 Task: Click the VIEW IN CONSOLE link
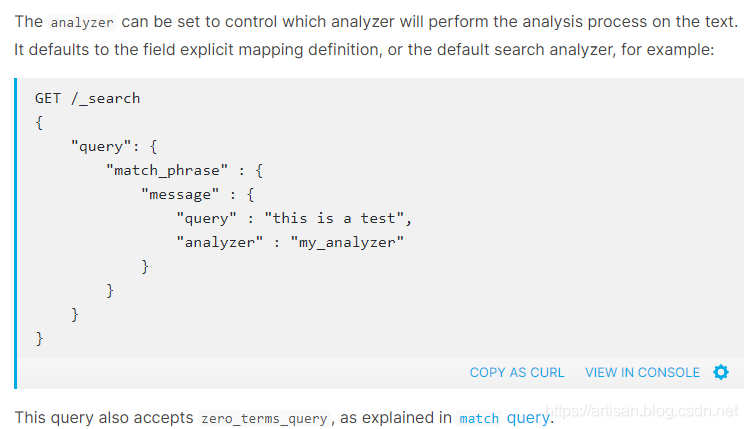coord(642,372)
